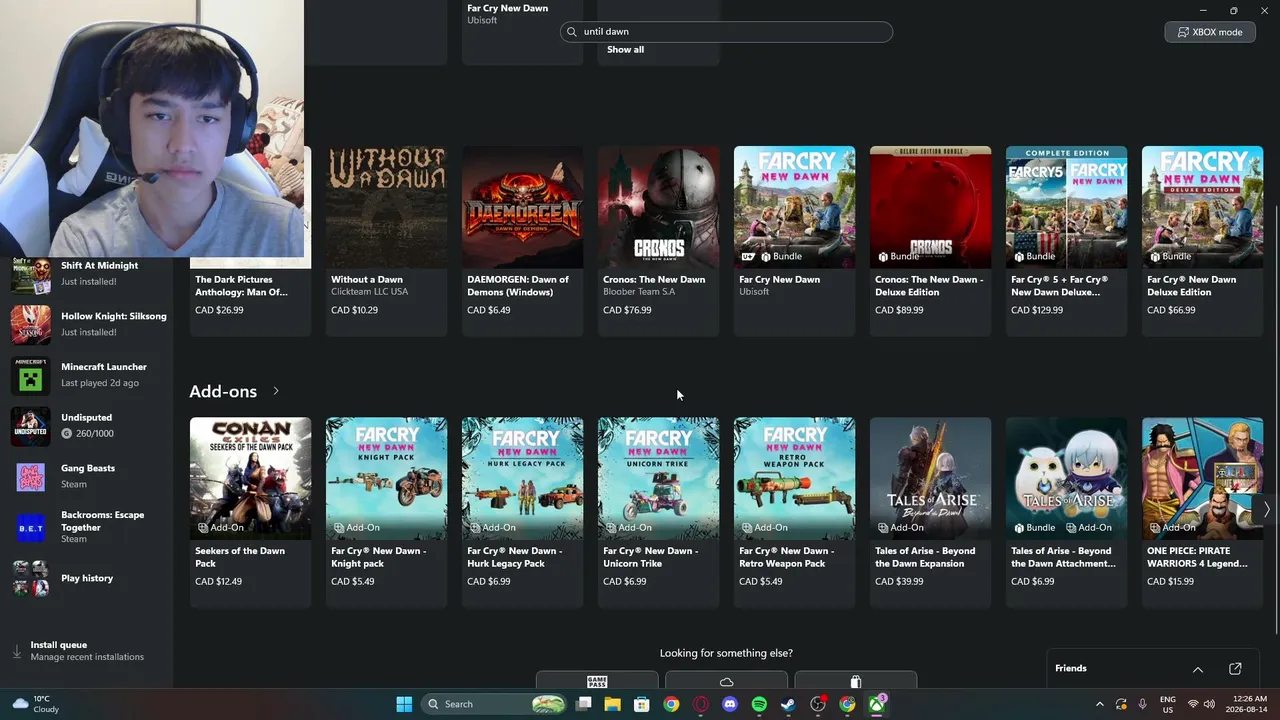Open Steam from the taskbar

(788, 704)
